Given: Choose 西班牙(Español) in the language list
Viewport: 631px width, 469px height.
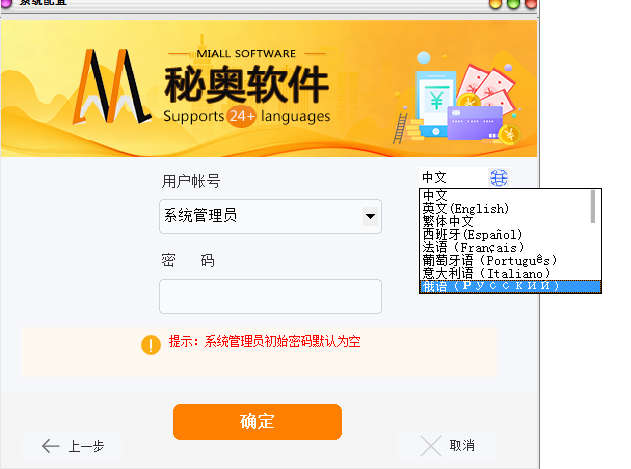Looking at the screenshot, I should (x=472, y=234).
